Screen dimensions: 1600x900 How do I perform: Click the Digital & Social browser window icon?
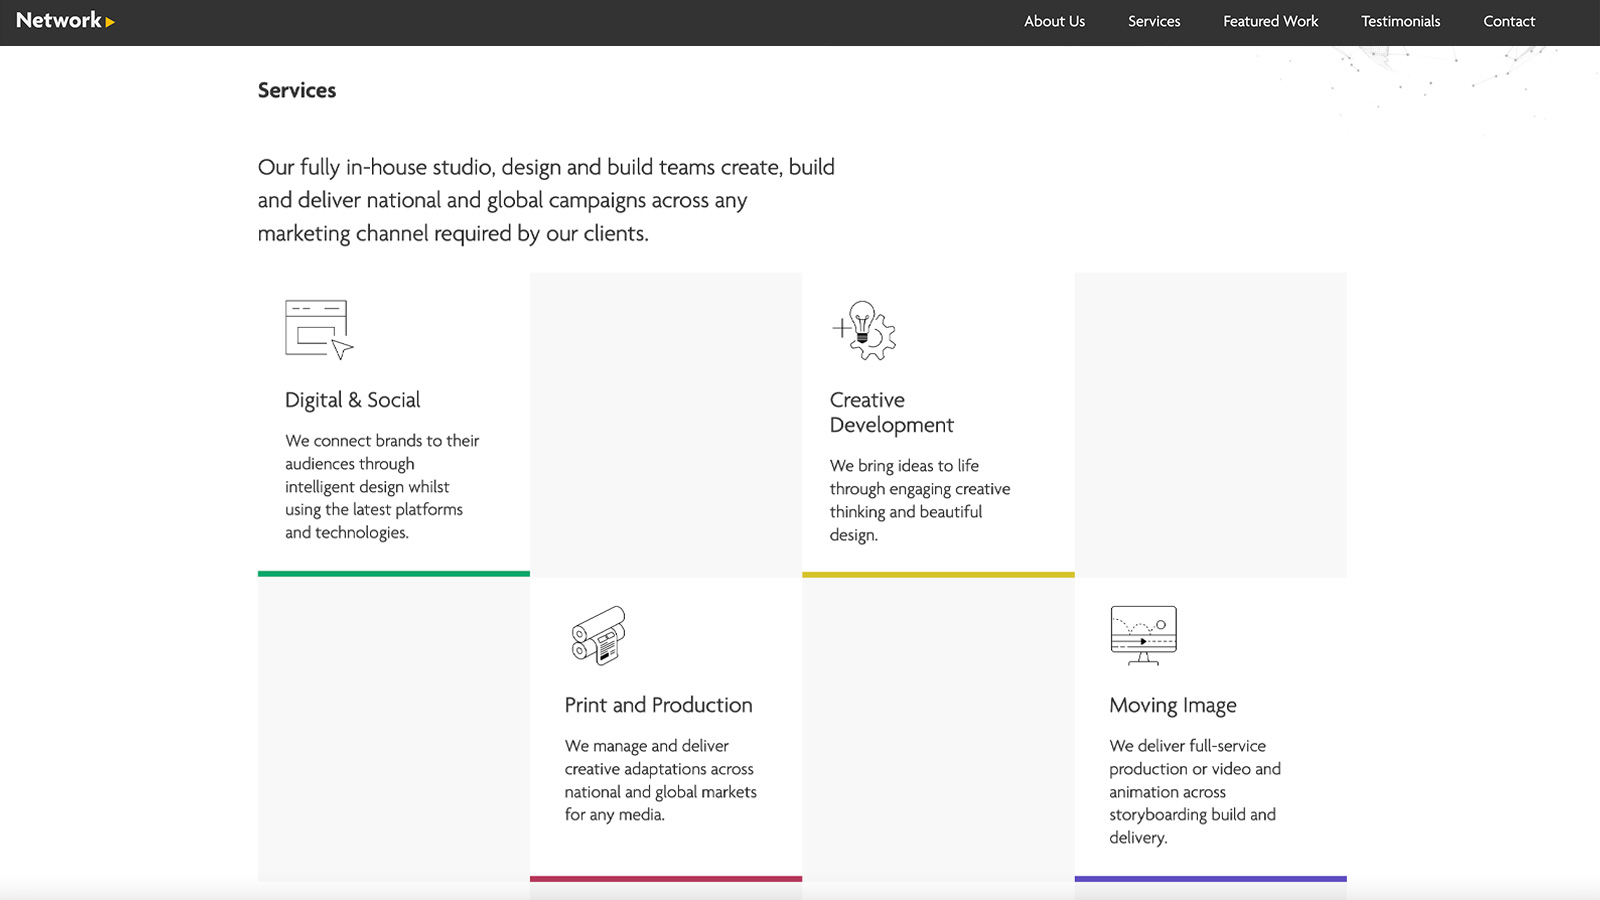(x=318, y=329)
